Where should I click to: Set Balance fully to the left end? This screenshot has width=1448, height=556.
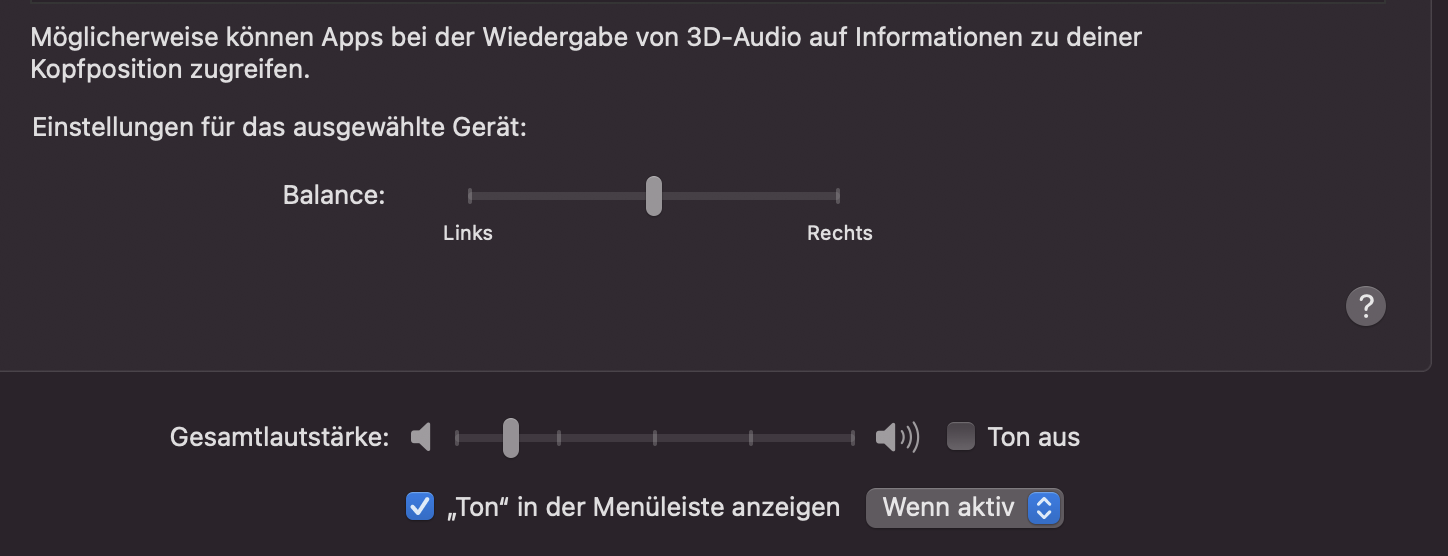469,195
